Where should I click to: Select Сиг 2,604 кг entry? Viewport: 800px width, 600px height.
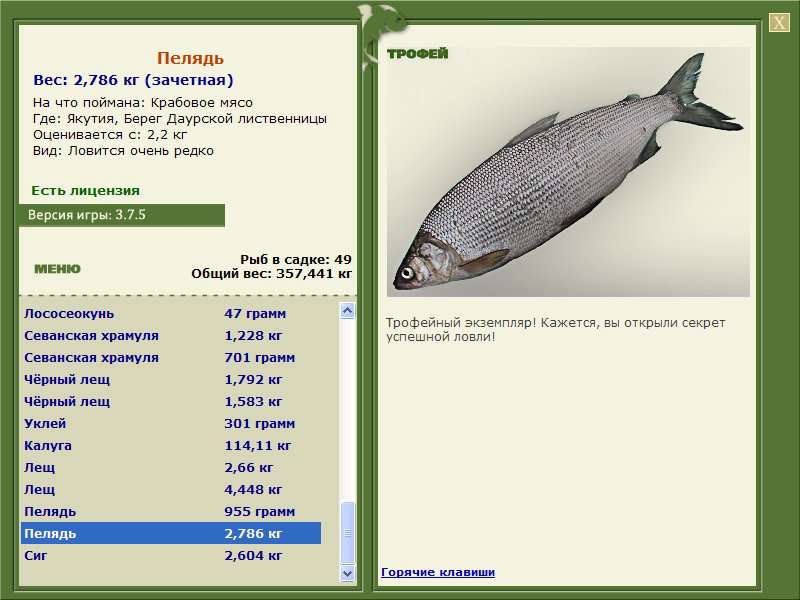click(x=170, y=556)
